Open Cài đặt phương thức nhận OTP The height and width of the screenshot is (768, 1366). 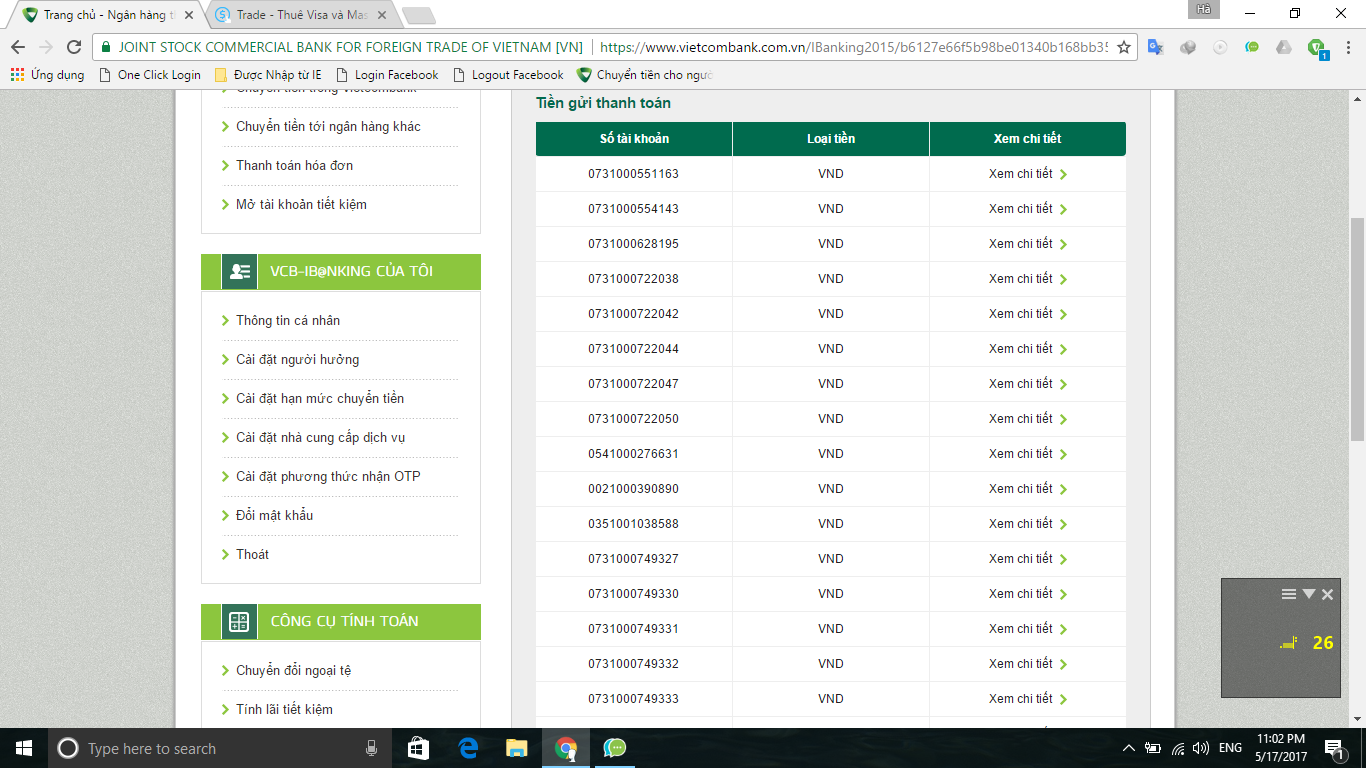tap(328, 477)
